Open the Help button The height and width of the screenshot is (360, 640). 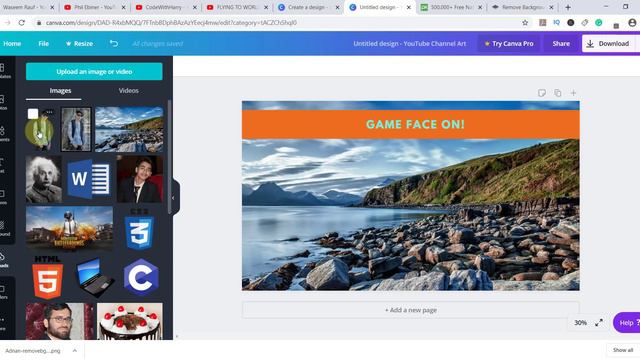(x=627, y=322)
